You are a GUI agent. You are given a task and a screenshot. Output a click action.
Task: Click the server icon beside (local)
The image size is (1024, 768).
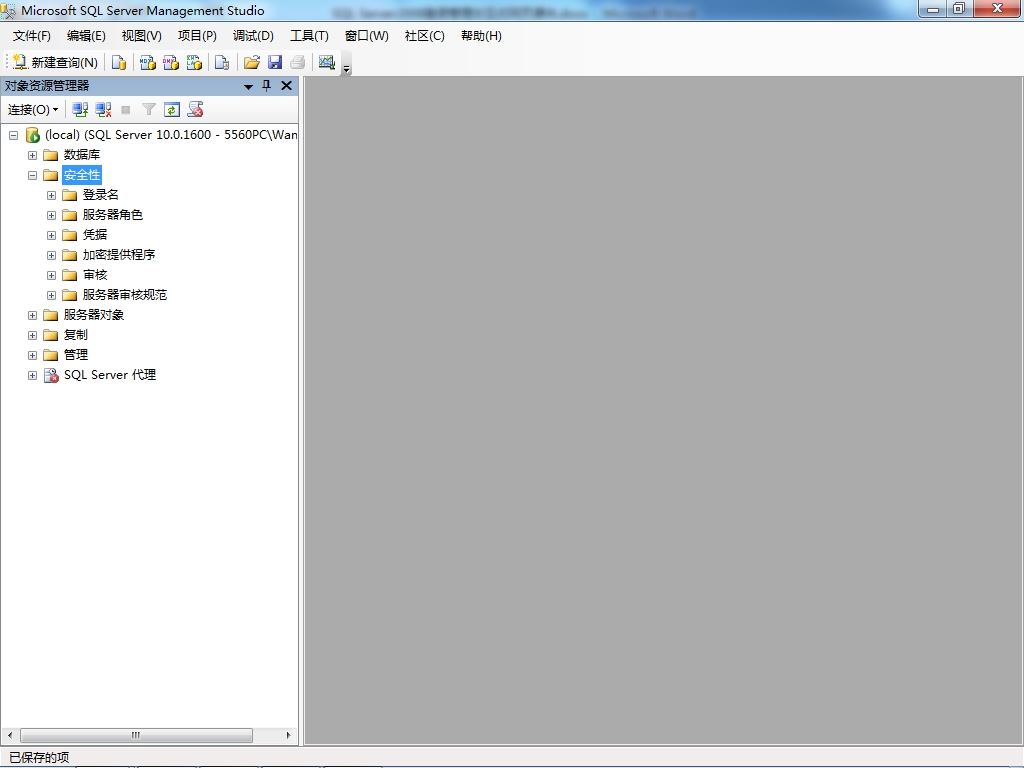click(x=33, y=135)
